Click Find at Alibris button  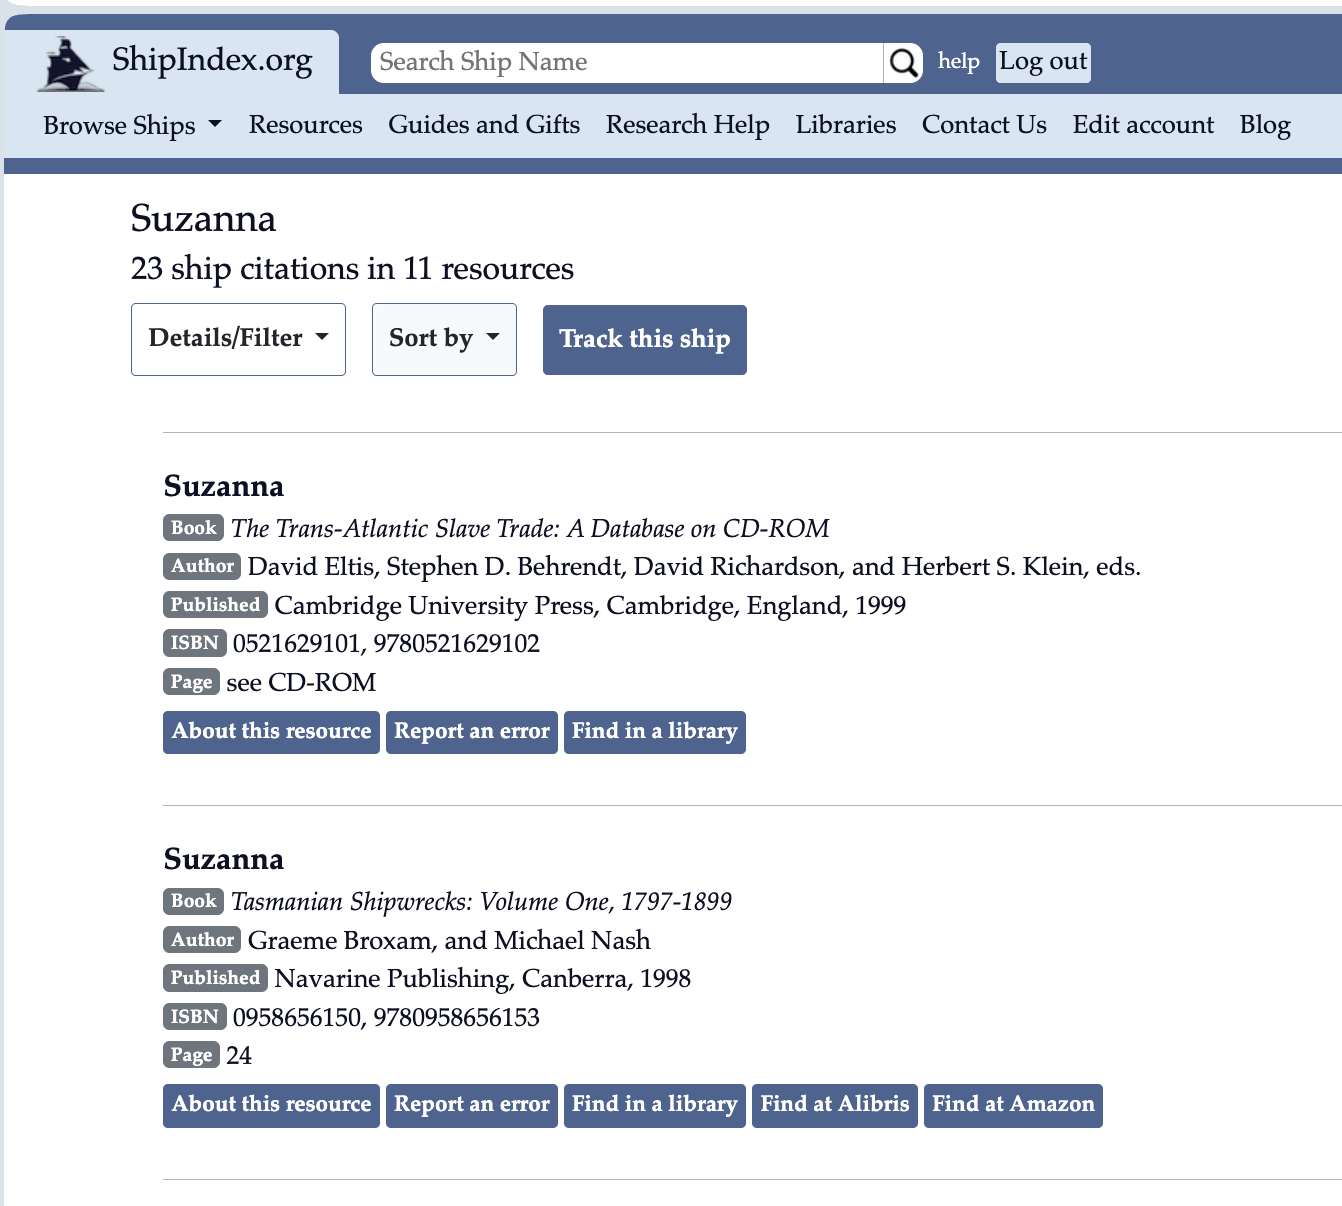tap(834, 1105)
